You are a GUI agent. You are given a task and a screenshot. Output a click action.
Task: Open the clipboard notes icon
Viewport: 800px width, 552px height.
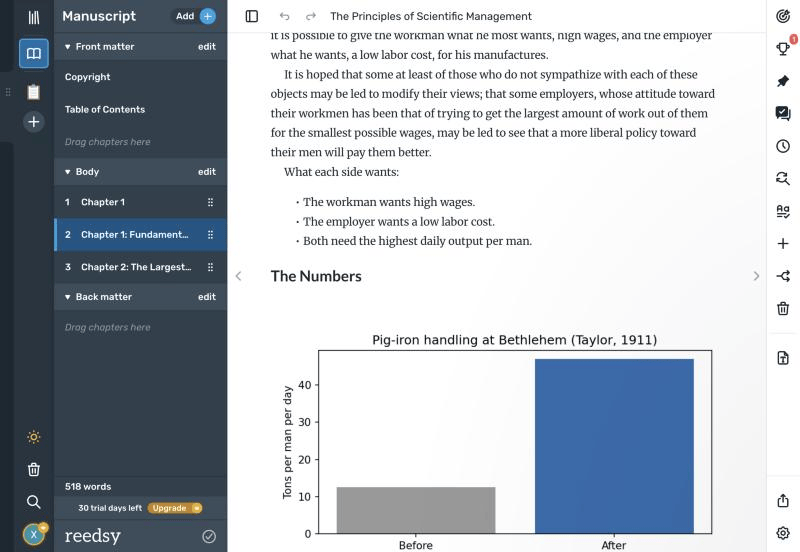coord(34,92)
